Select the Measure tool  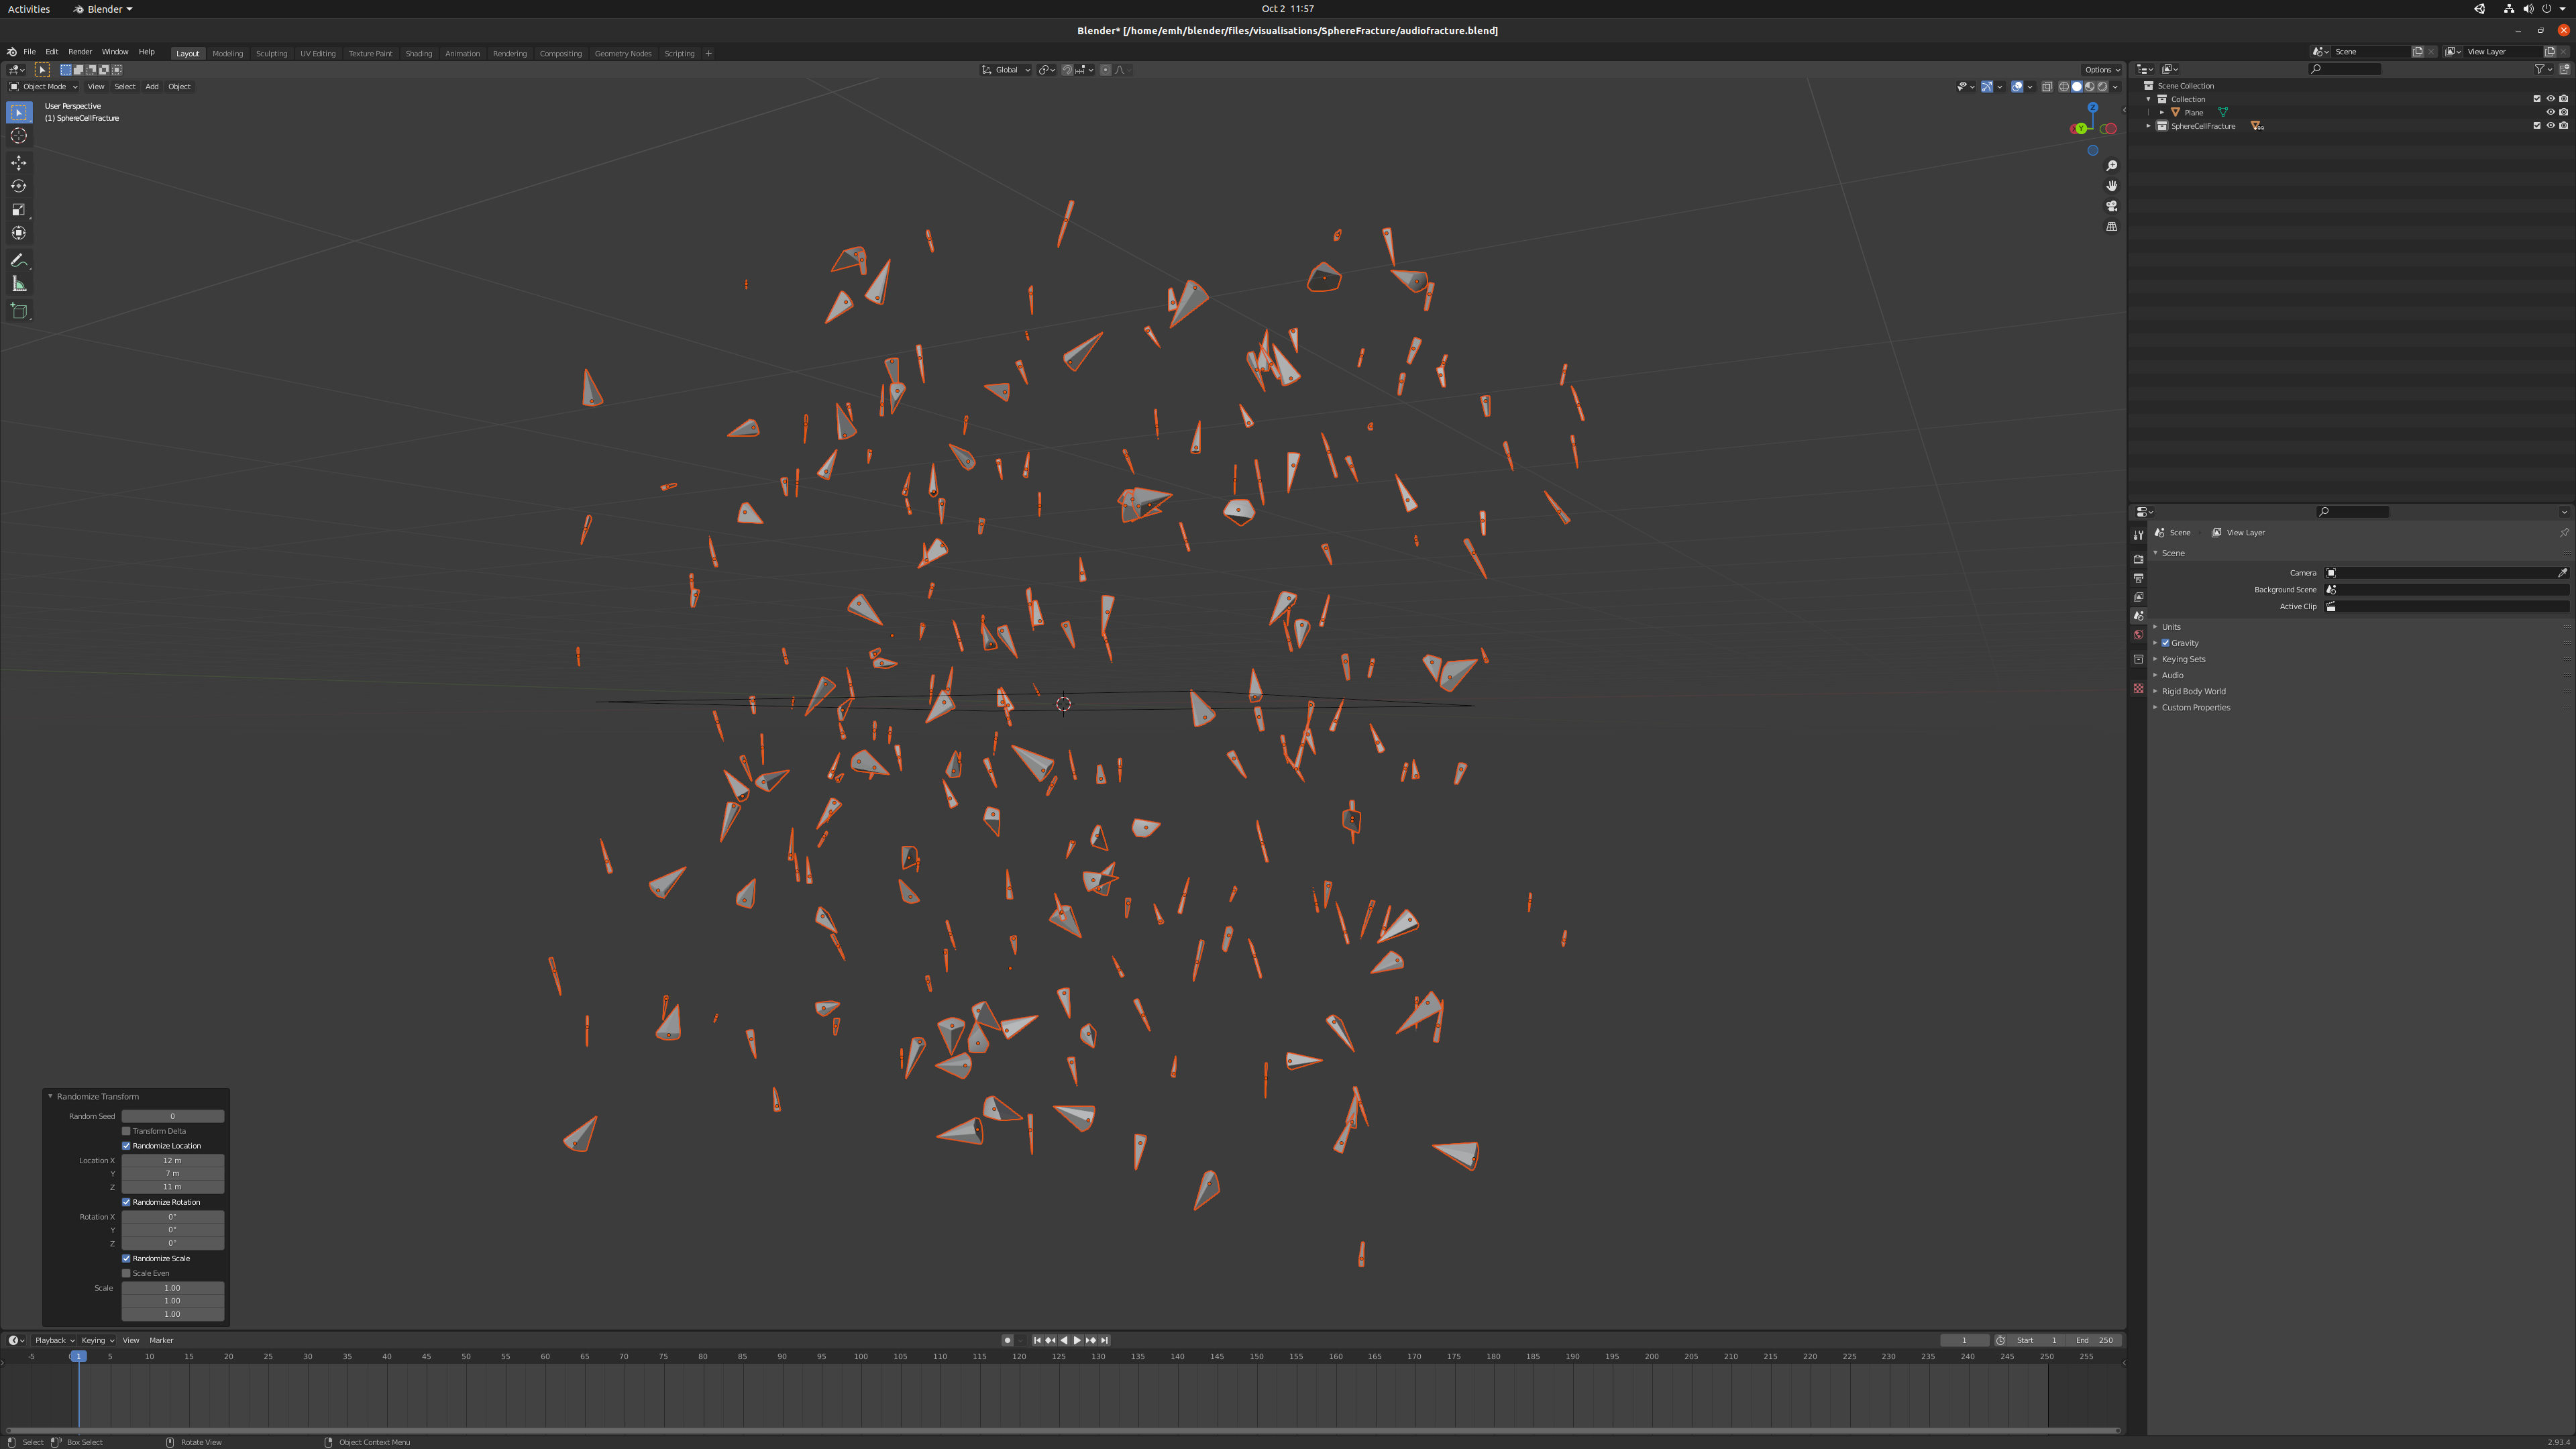pos(19,284)
